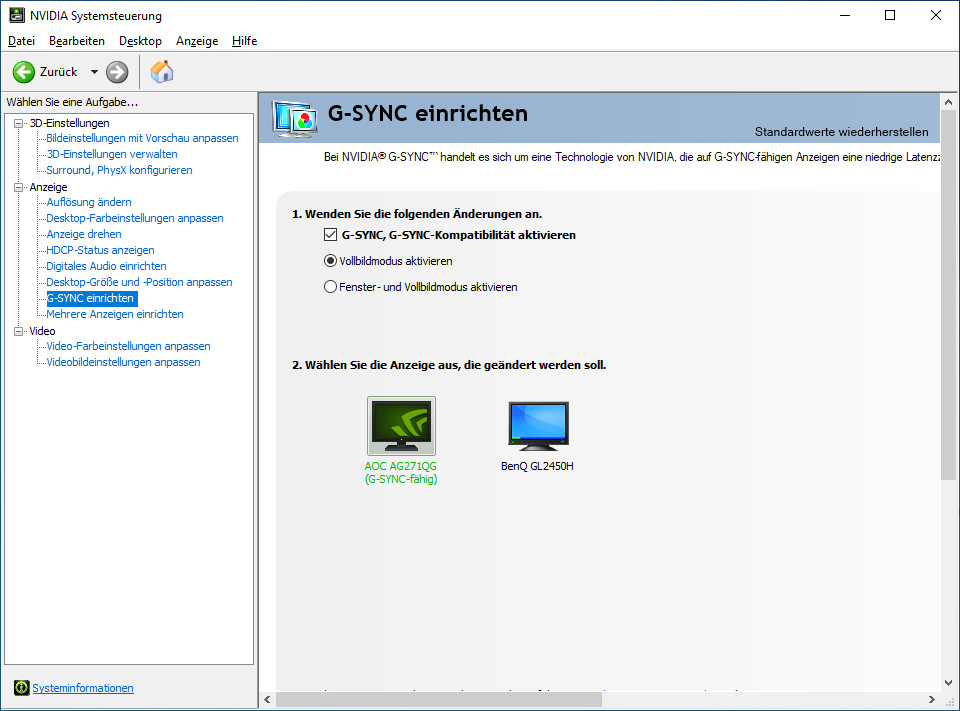Collapse the Video tree branch

tap(17, 330)
